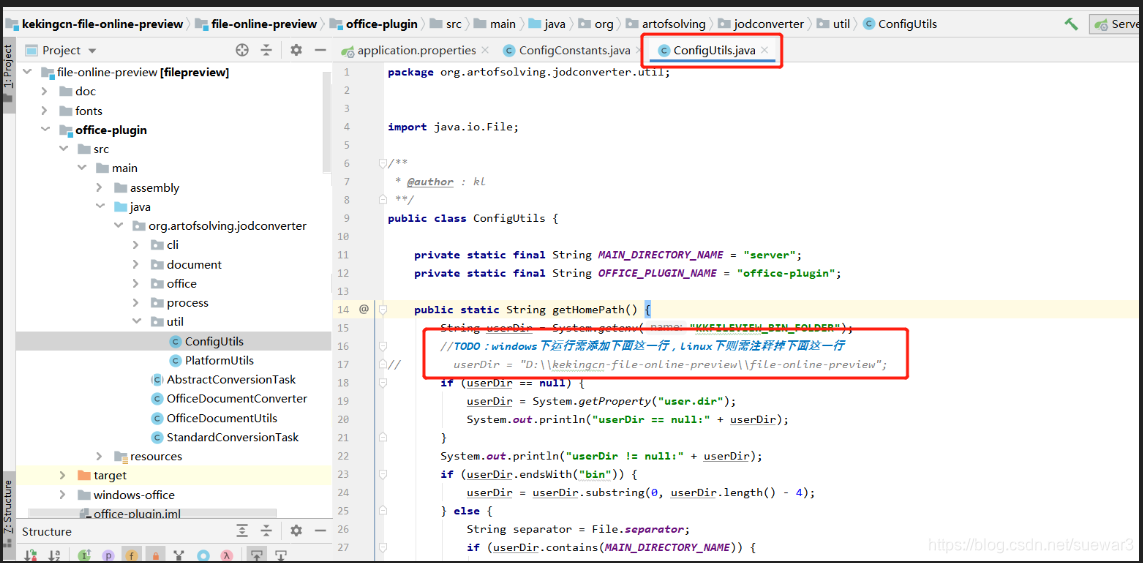Toggle Show Properties 'p' icon
The height and width of the screenshot is (563, 1143).
tap(109, 555)
